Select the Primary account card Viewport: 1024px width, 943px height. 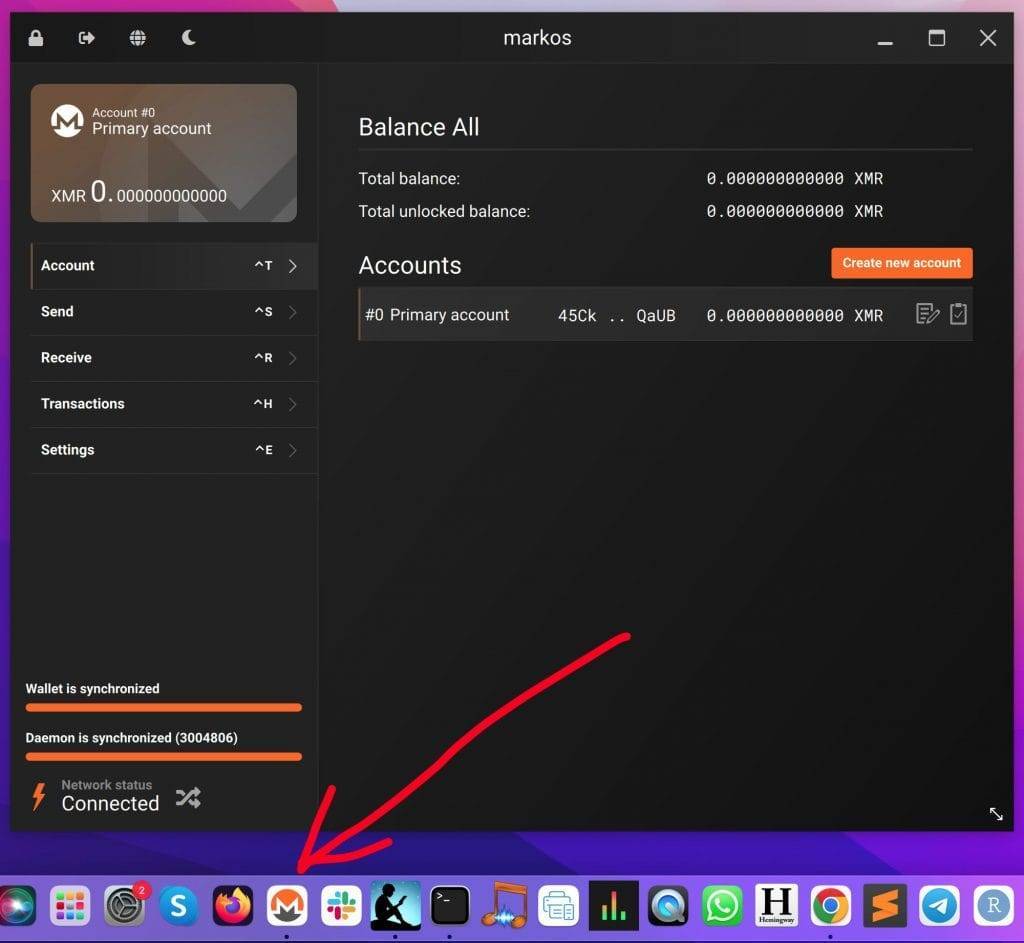point(164,153)
